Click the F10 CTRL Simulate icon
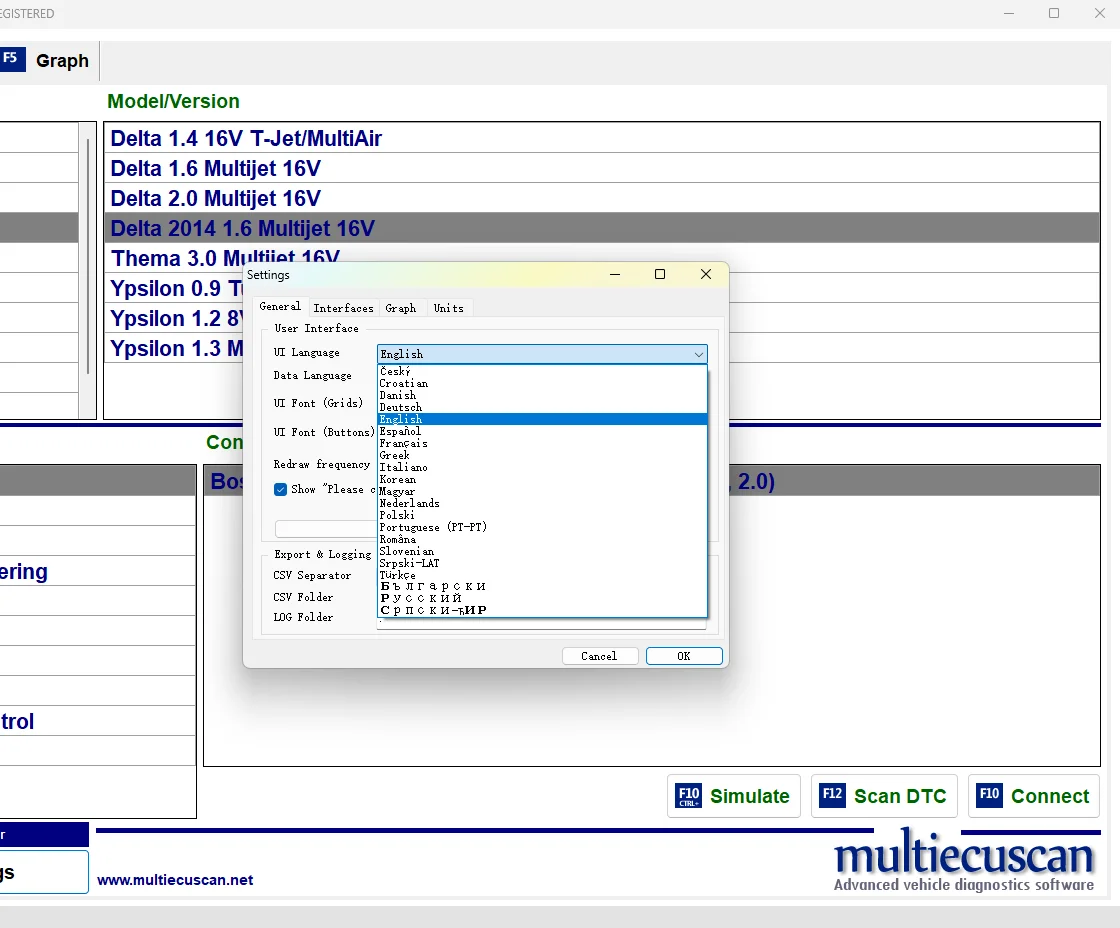 pyautogui.click(x=689, y=796)
